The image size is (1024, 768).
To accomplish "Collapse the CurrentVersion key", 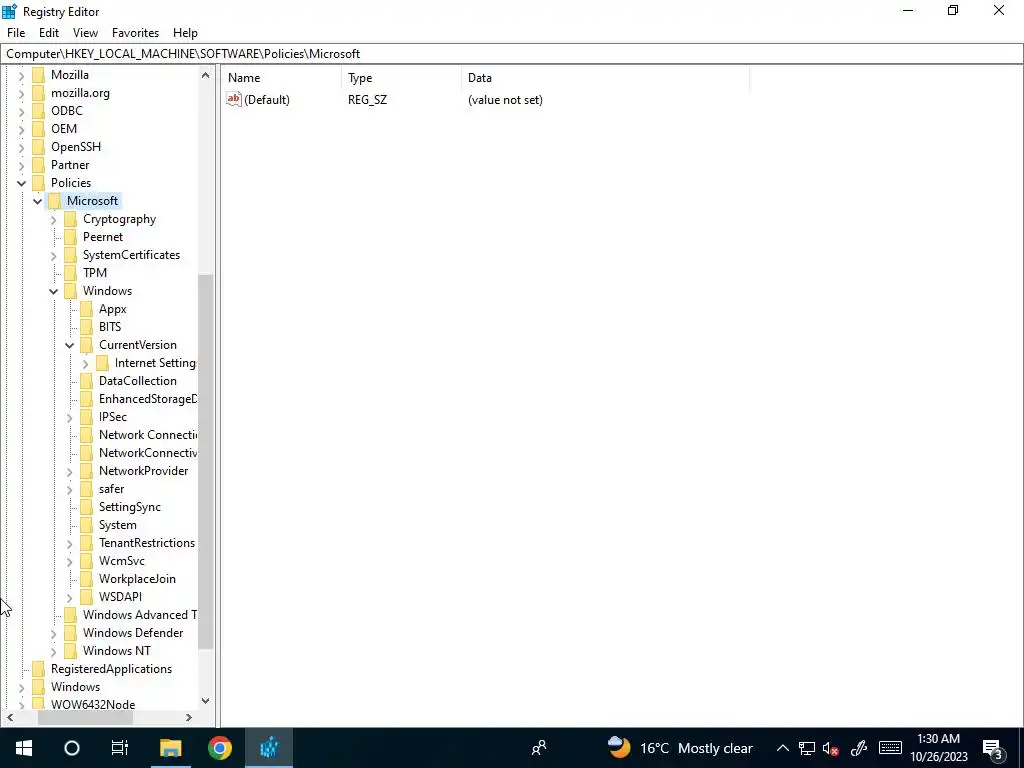I will 69,345.
